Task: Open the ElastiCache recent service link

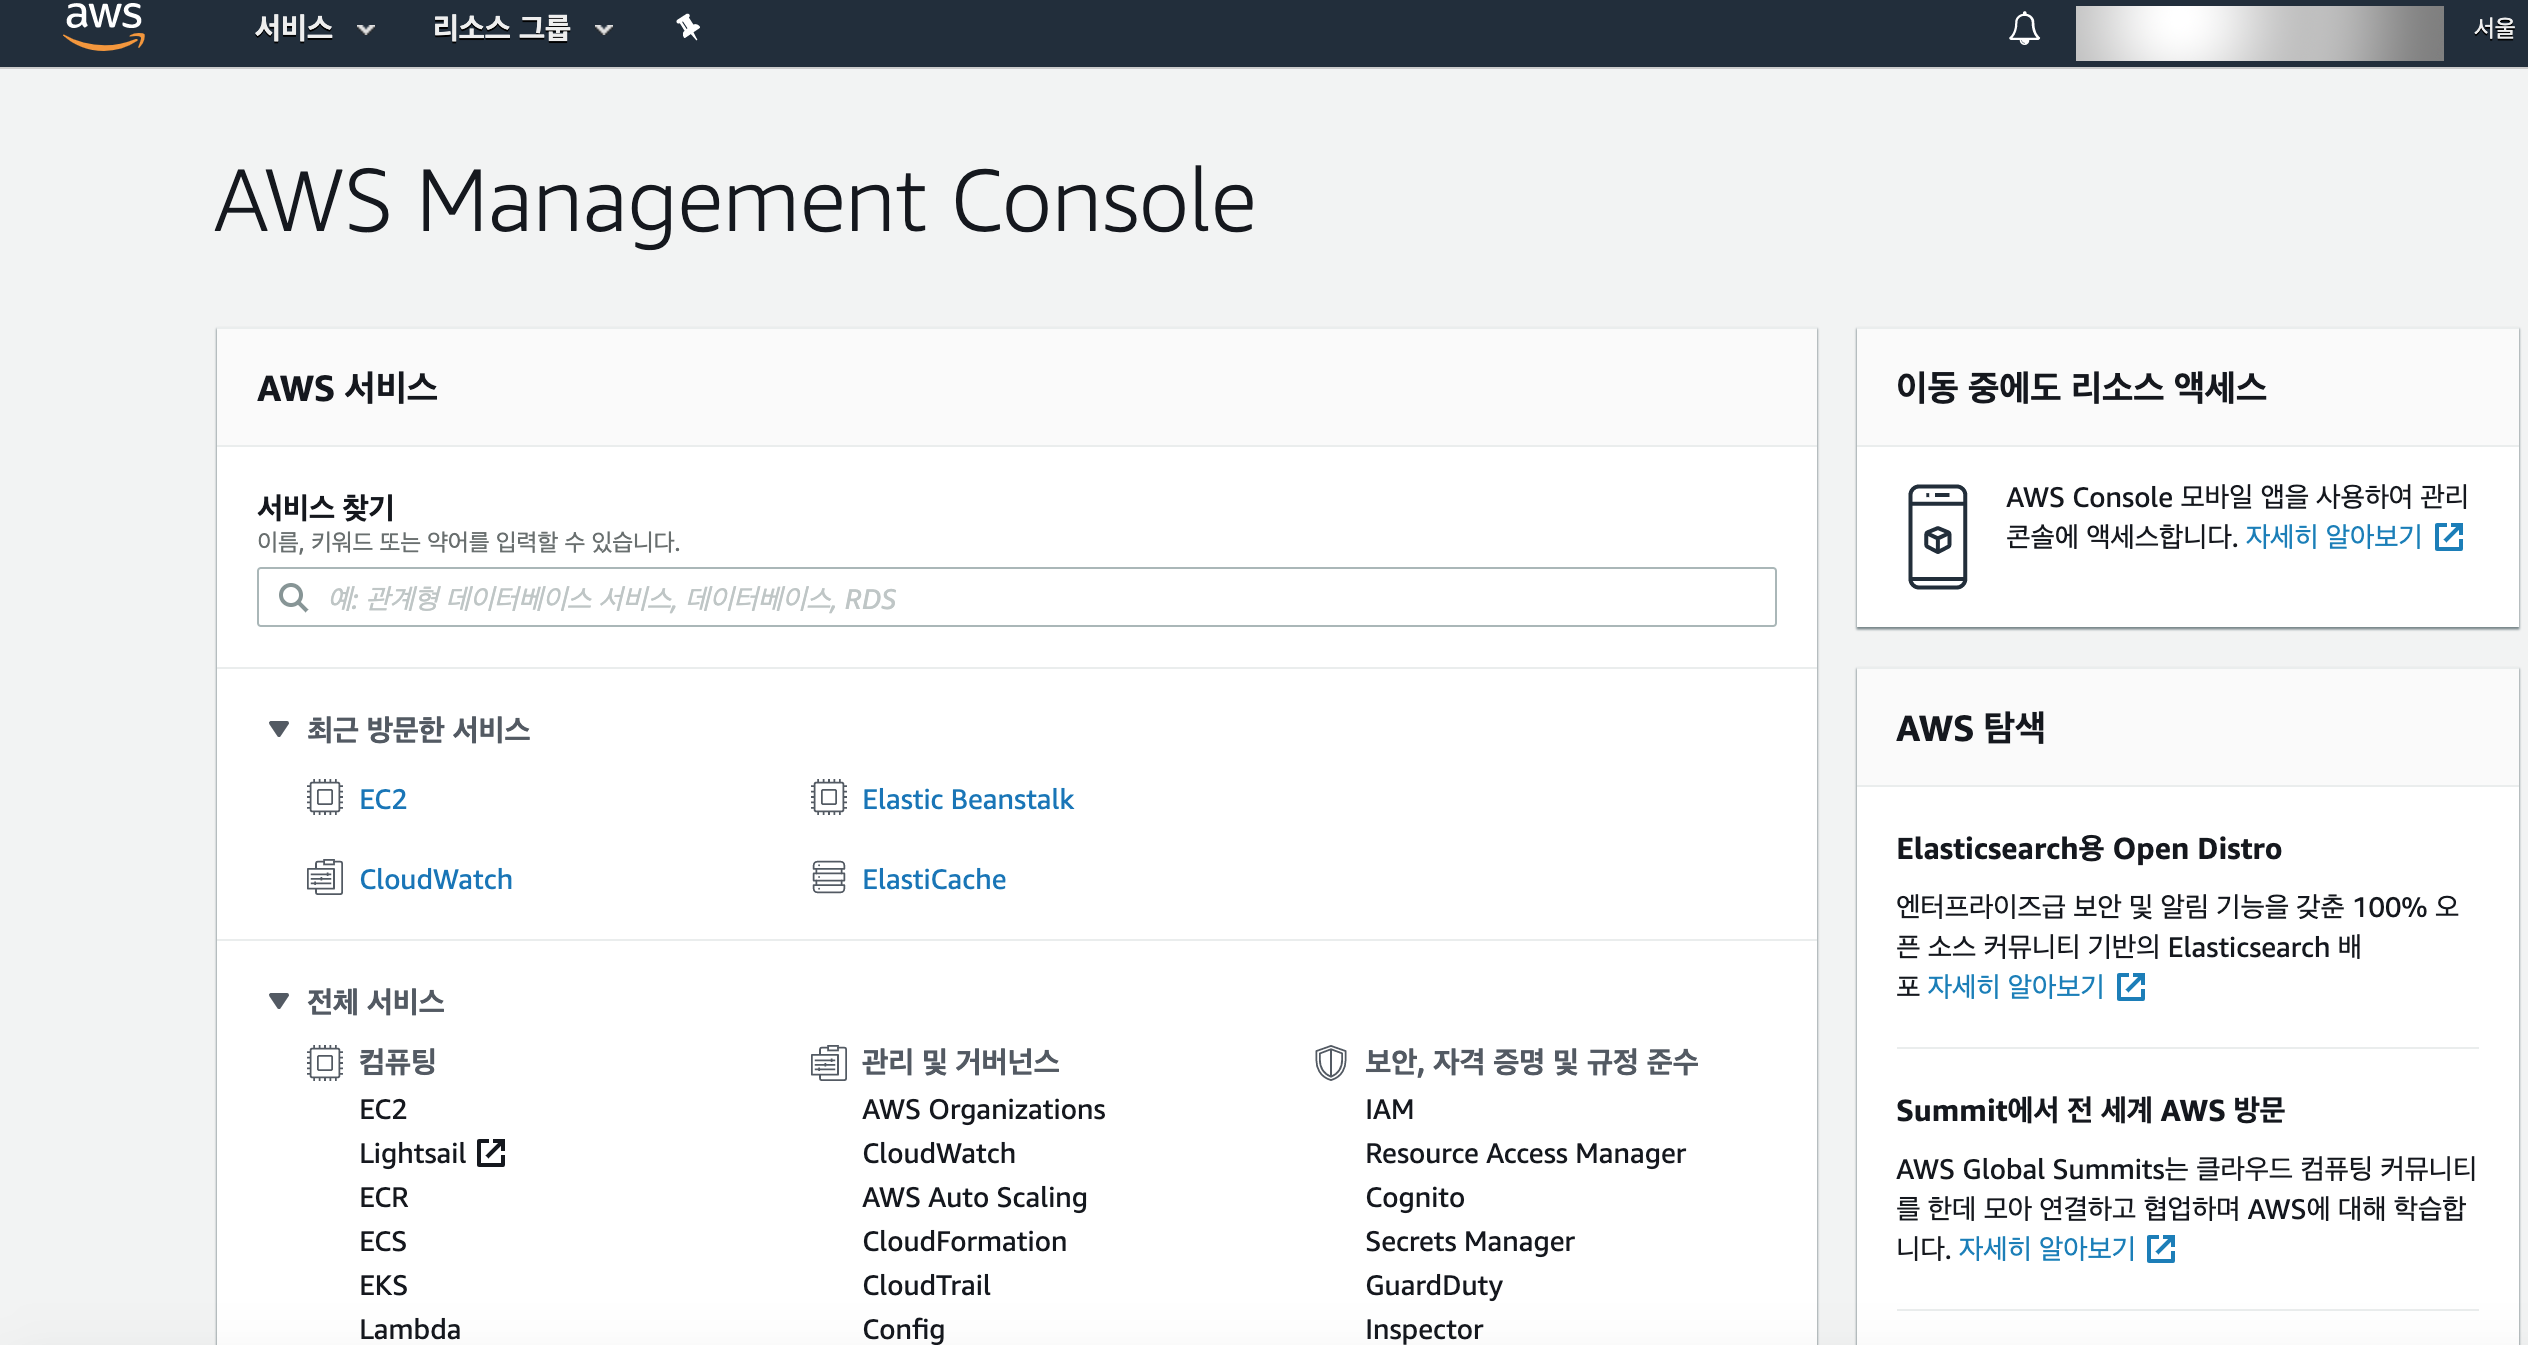Action: pos(934,879)
